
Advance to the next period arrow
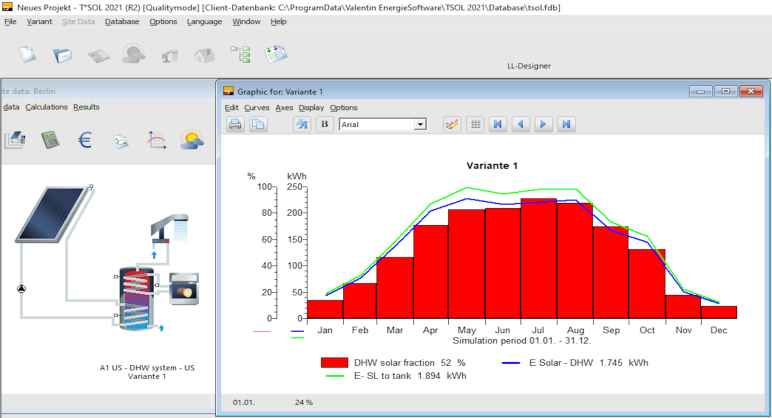[543, 125]
